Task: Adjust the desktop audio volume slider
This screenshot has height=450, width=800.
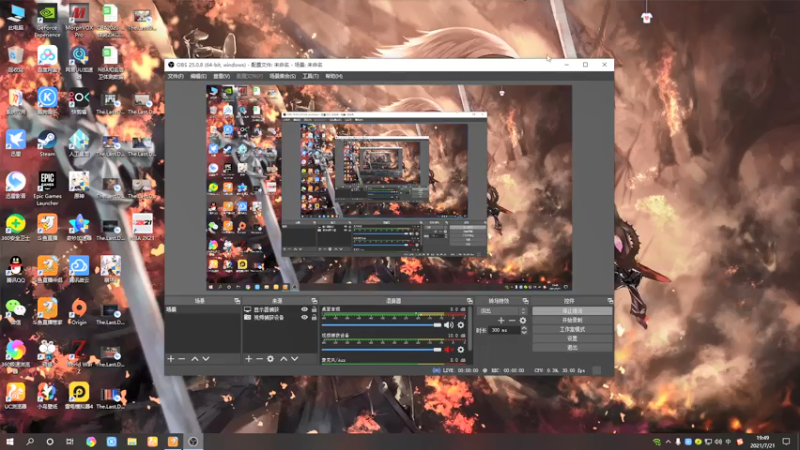Action: point(382,325)
